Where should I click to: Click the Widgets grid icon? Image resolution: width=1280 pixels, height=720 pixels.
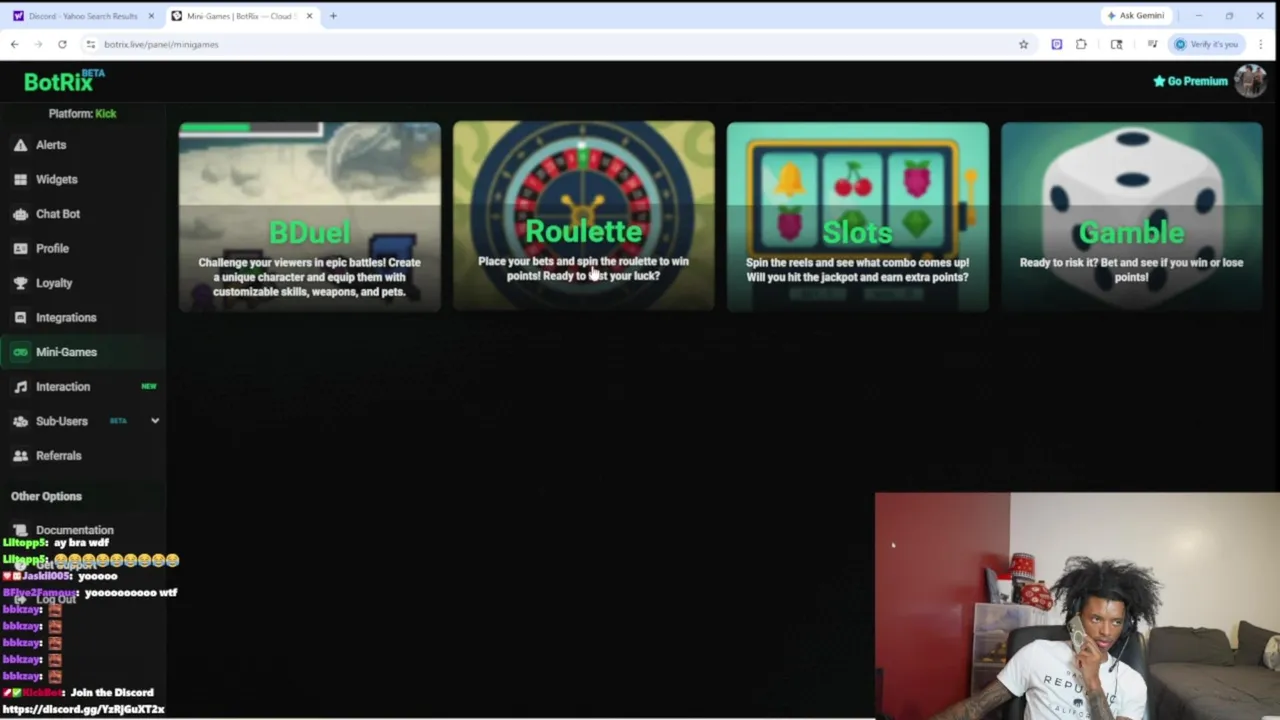pyautogui.click(x=20, y=179)
